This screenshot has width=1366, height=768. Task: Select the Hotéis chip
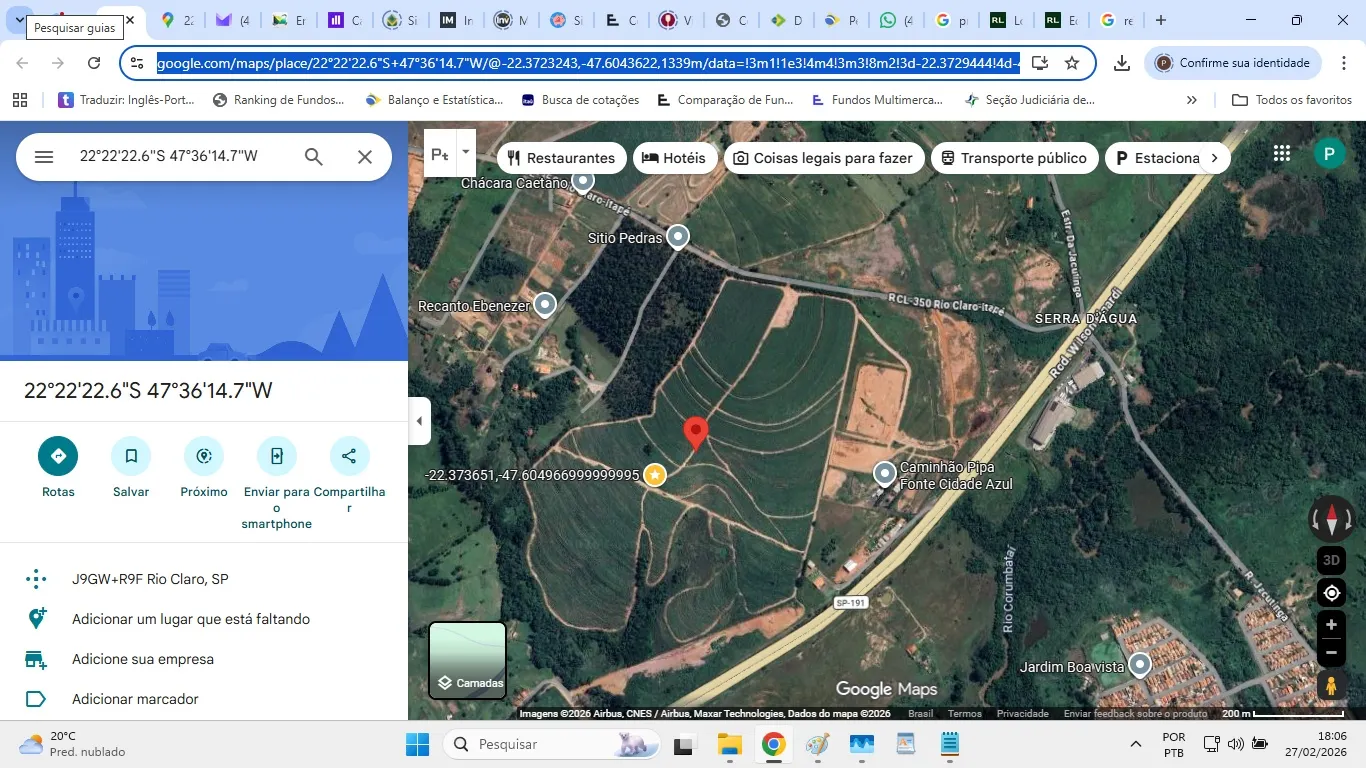pos(674,158)
